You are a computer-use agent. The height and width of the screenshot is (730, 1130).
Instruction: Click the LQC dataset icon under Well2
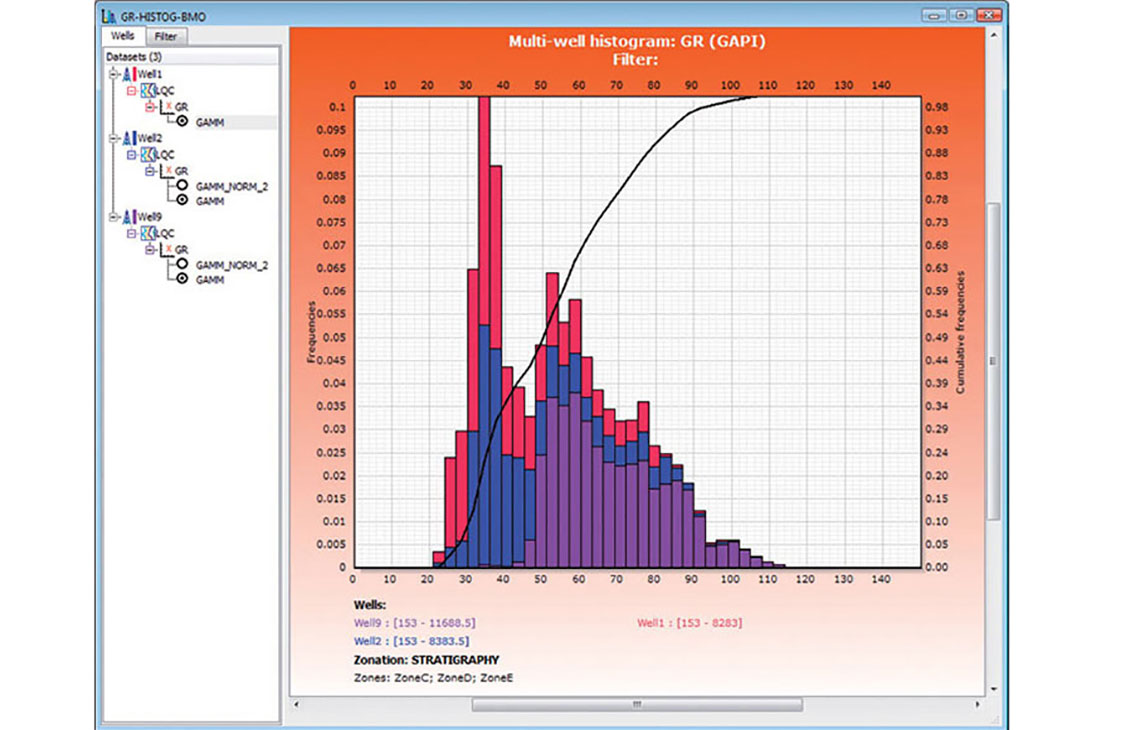tap(148, 155)
